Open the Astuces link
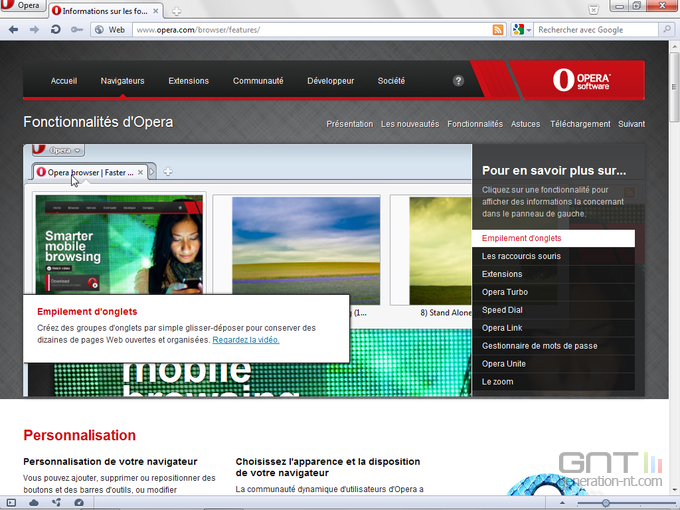The height and width of the screenshot is (510, 680). [525, 124]
